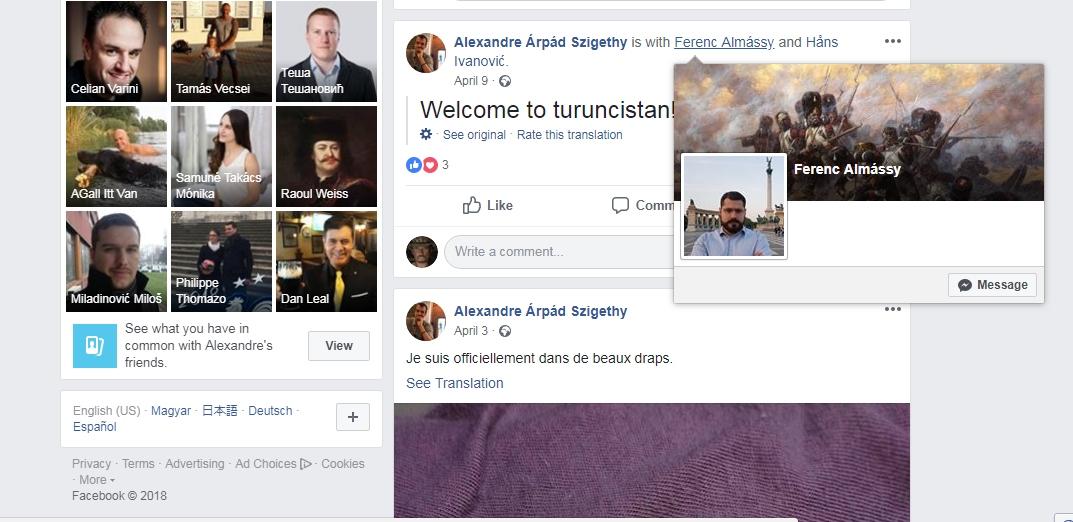Click the Like thumbs-up icon on the post
The image size is (1073, 522).
471,205
